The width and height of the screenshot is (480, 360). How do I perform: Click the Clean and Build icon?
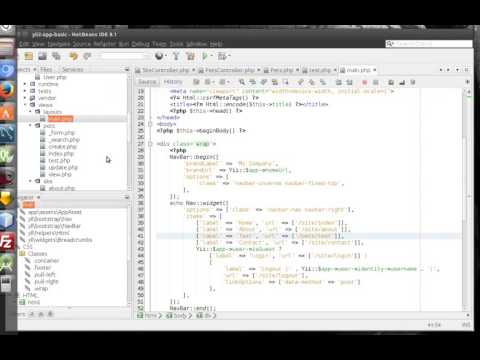click(190, 56)
